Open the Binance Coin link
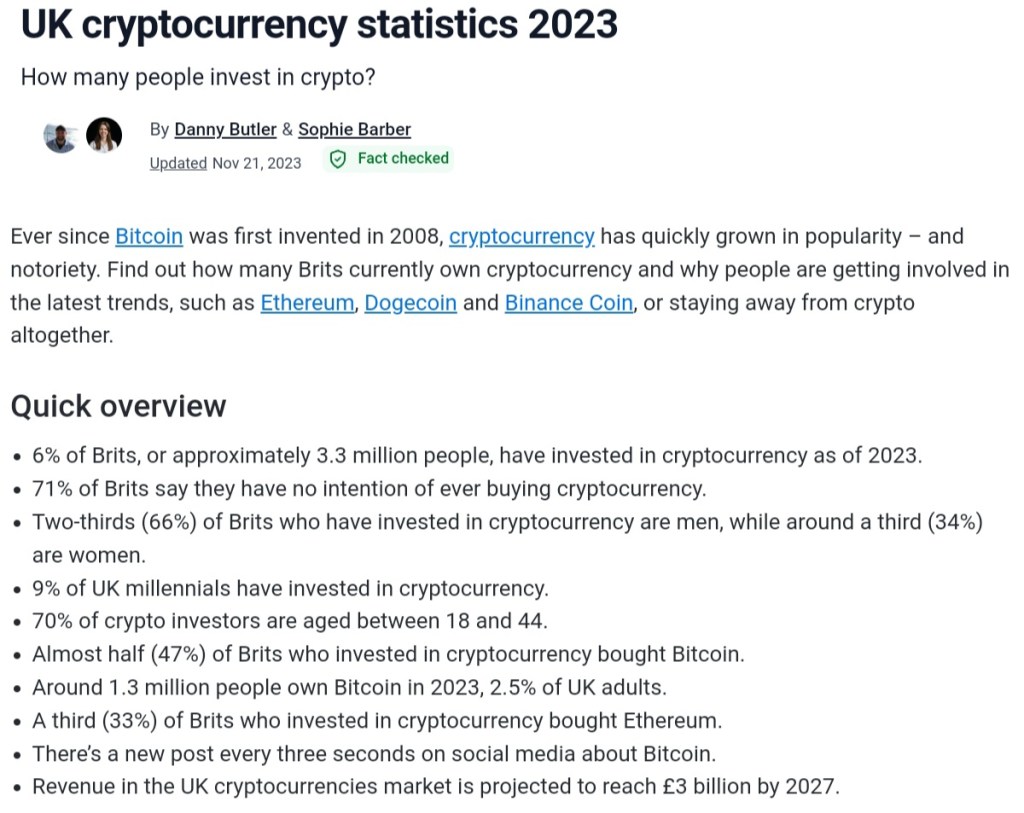The height and width of the screenshot is (813, 1024). [568, 303]
